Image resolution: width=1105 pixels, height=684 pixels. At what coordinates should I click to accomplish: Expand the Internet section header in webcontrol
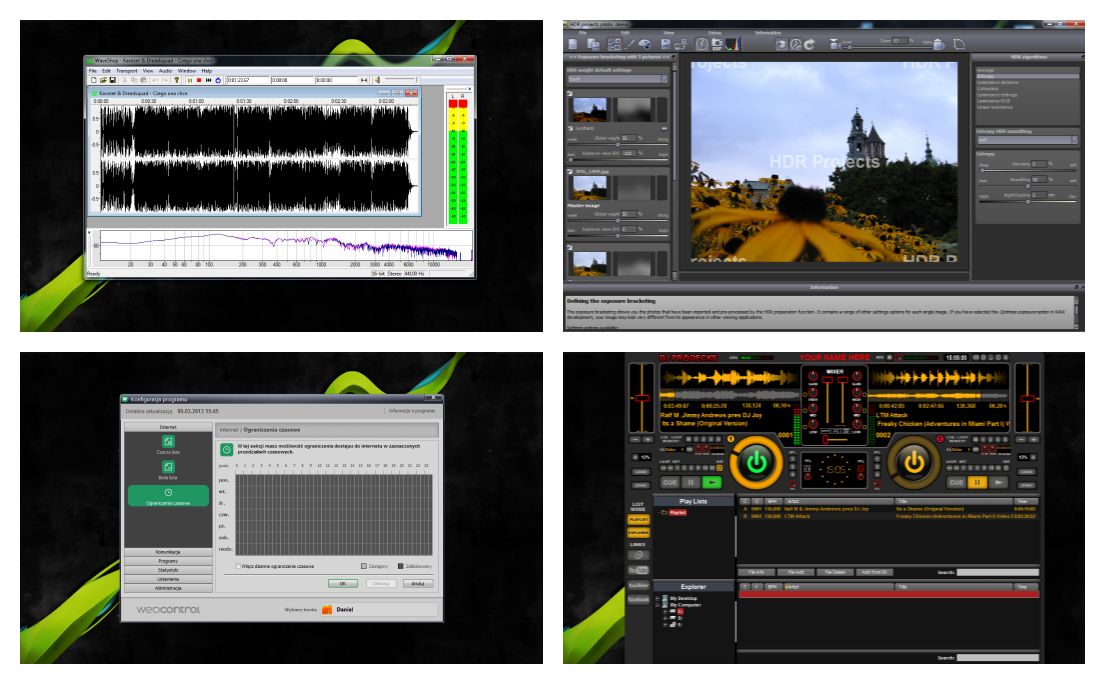[x=168, y=427]
